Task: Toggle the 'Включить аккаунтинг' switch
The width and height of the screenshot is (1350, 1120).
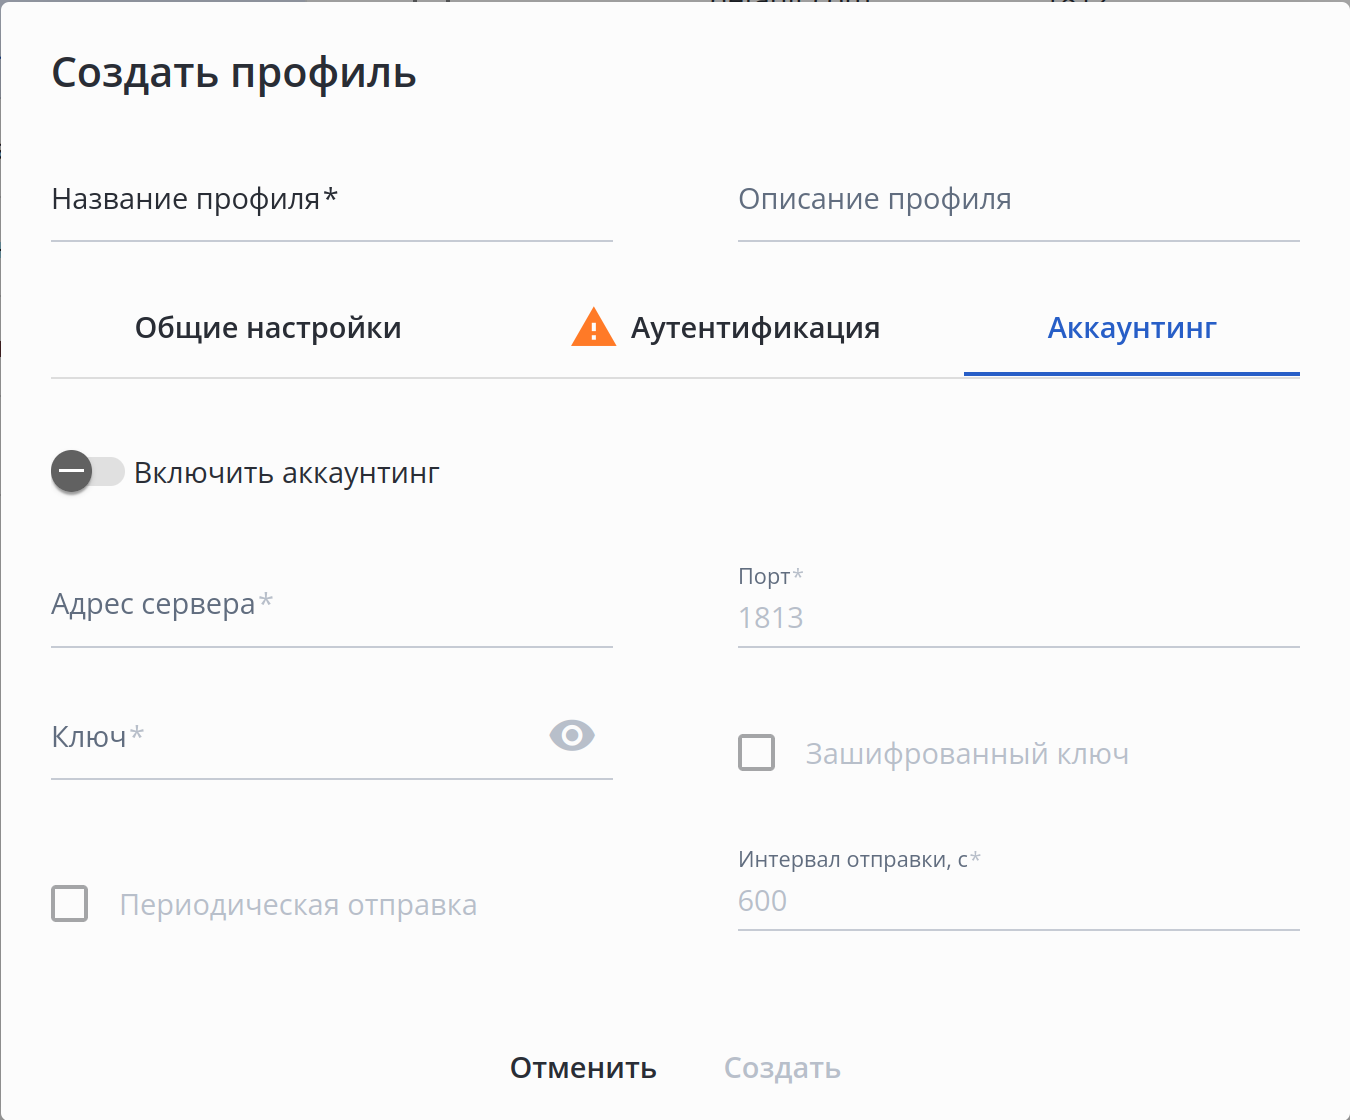Action: (88, 472)
